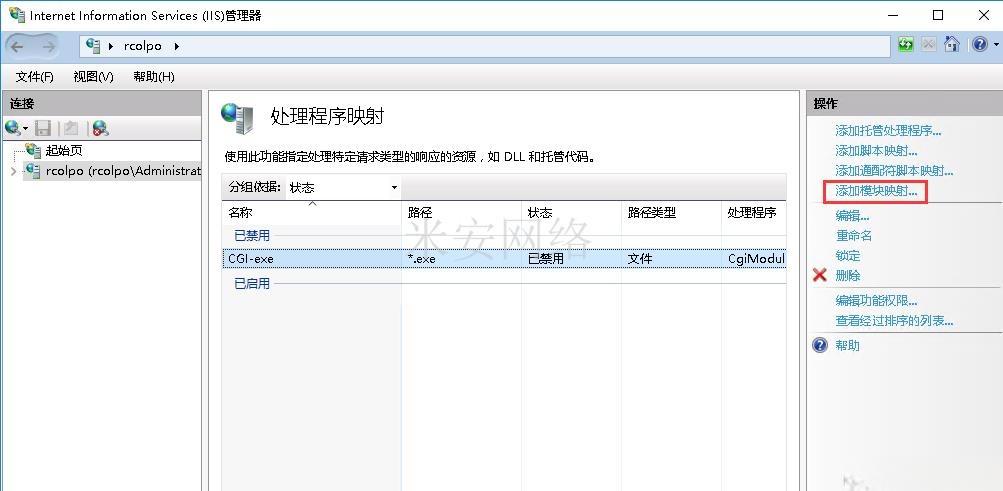Click 编辑功能权限... link
1003x491 pixels.
(x=876, y=300)
